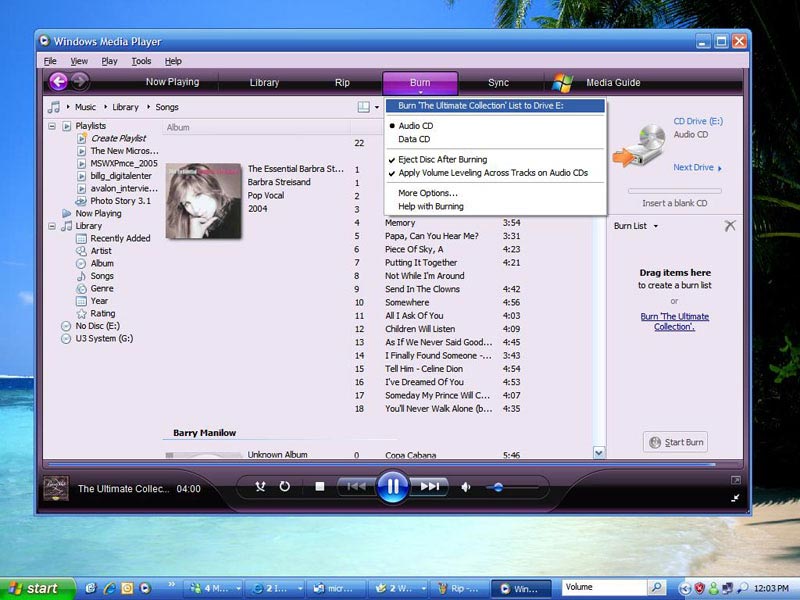Click the Start Burn button

coord(676,442)
